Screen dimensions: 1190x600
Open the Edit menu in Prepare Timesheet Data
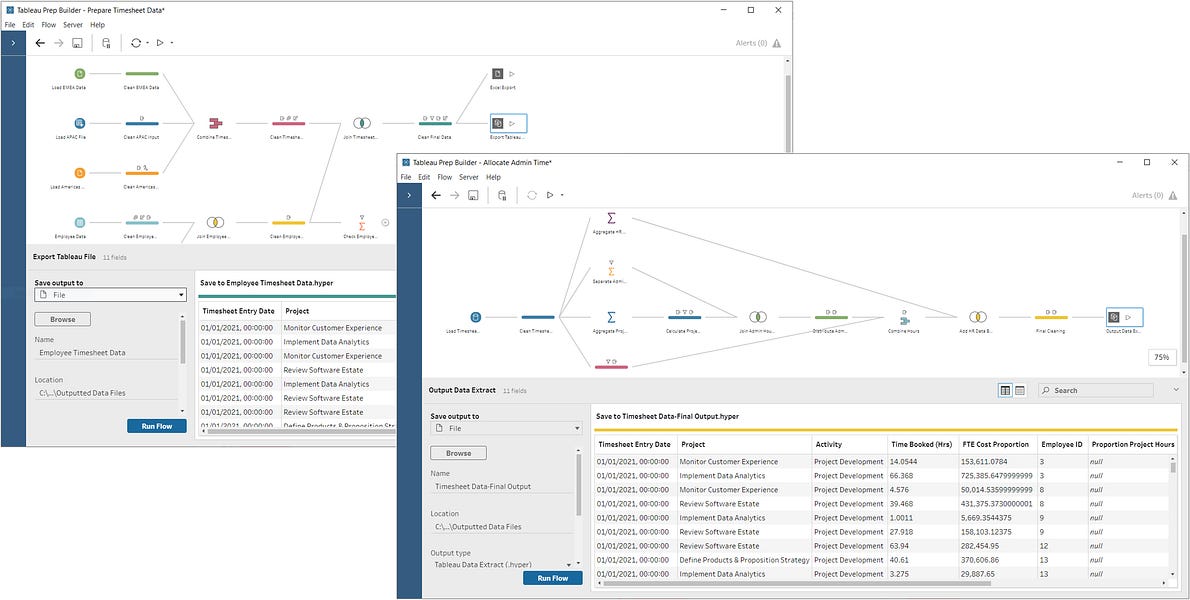[x=26, y=24]
